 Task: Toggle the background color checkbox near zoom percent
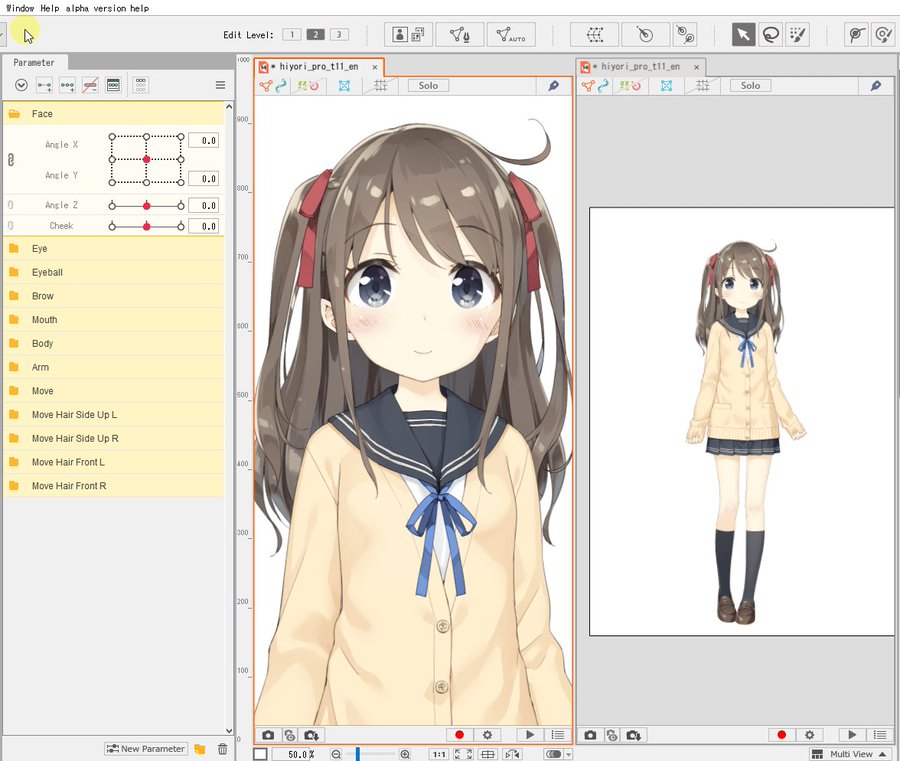tap(260, 754)
